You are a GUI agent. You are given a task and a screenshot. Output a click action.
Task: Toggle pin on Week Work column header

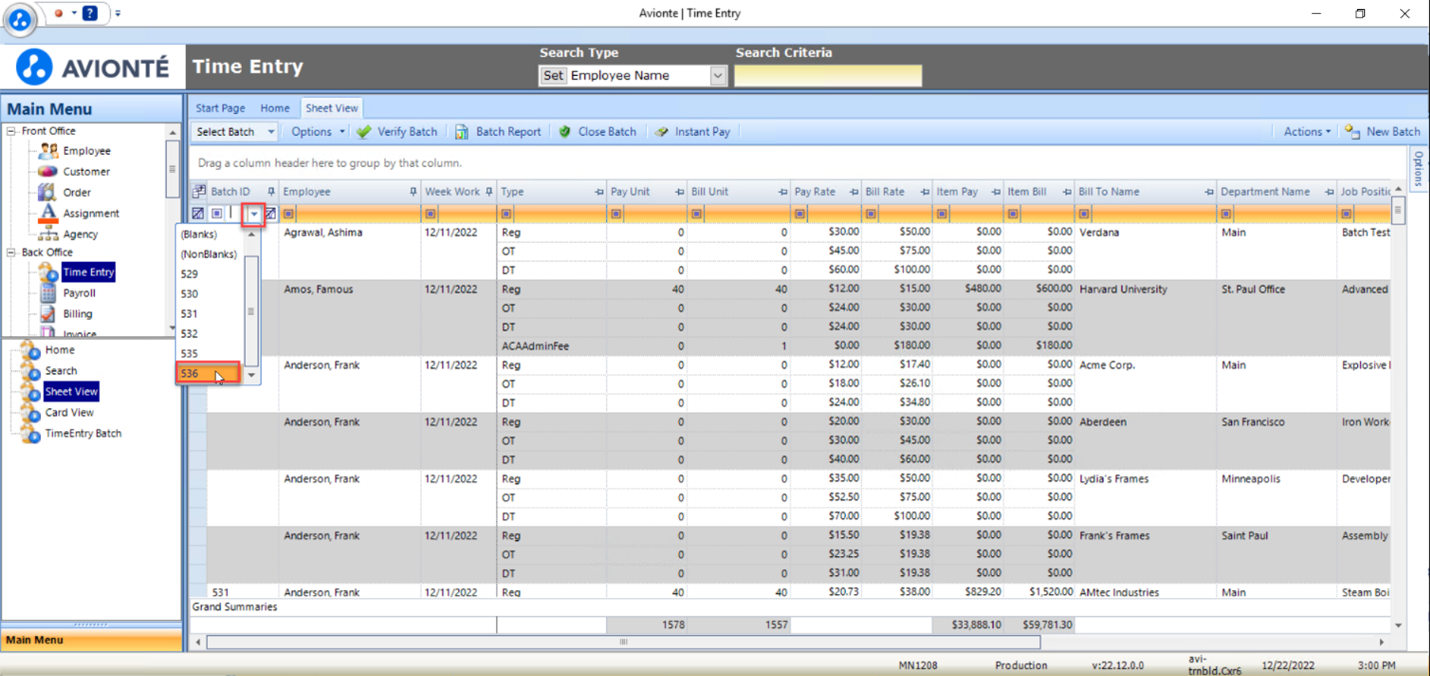[x=489, y=192]
